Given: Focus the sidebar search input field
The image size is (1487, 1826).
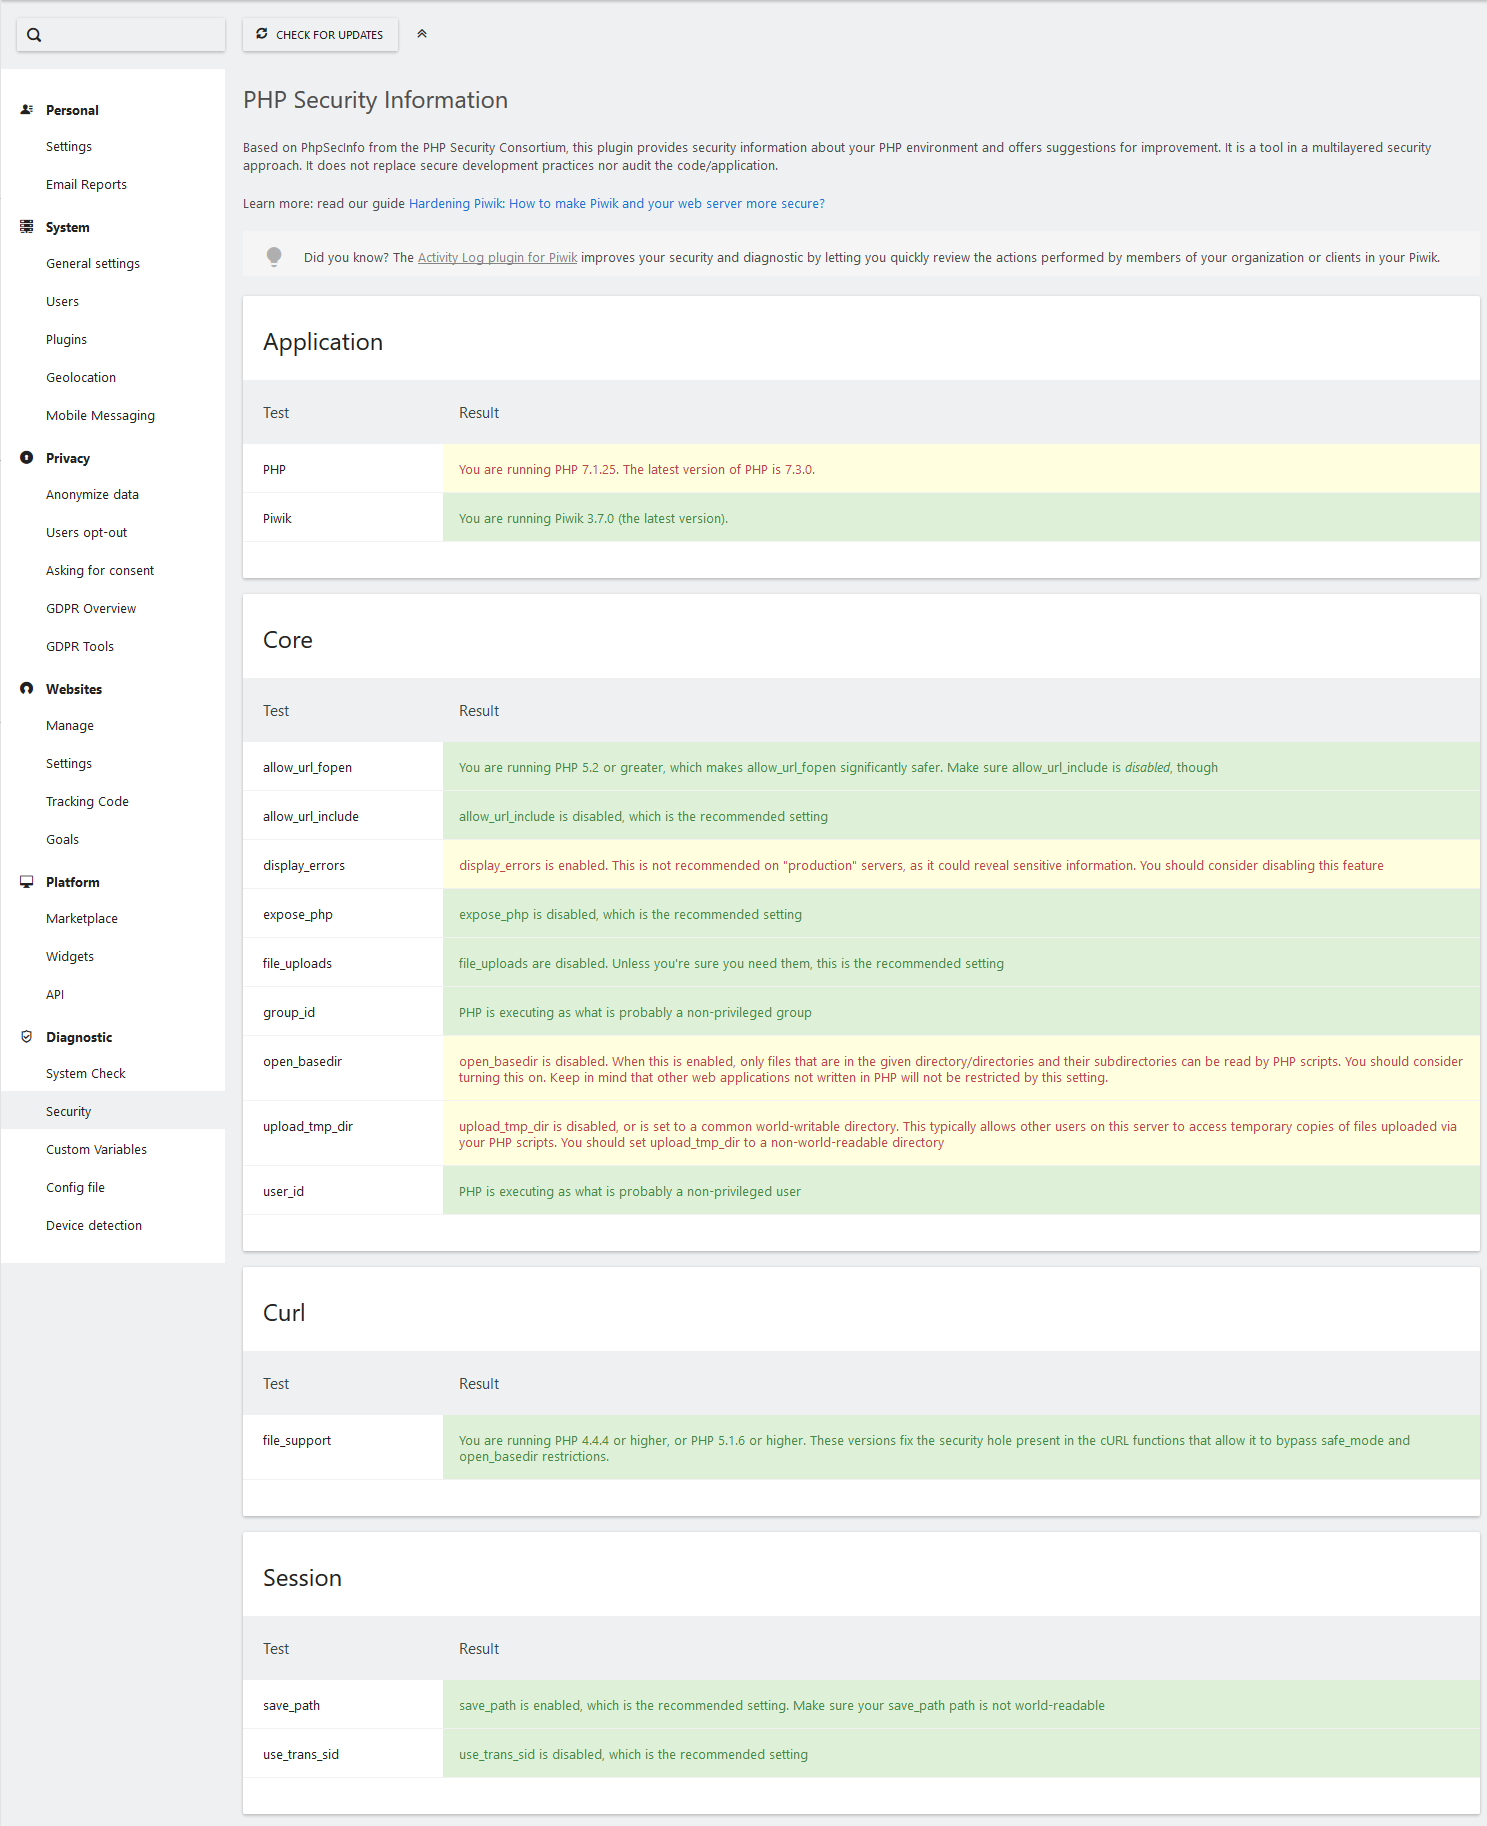Looking at the screenshot, I should (x=132, y=35).
